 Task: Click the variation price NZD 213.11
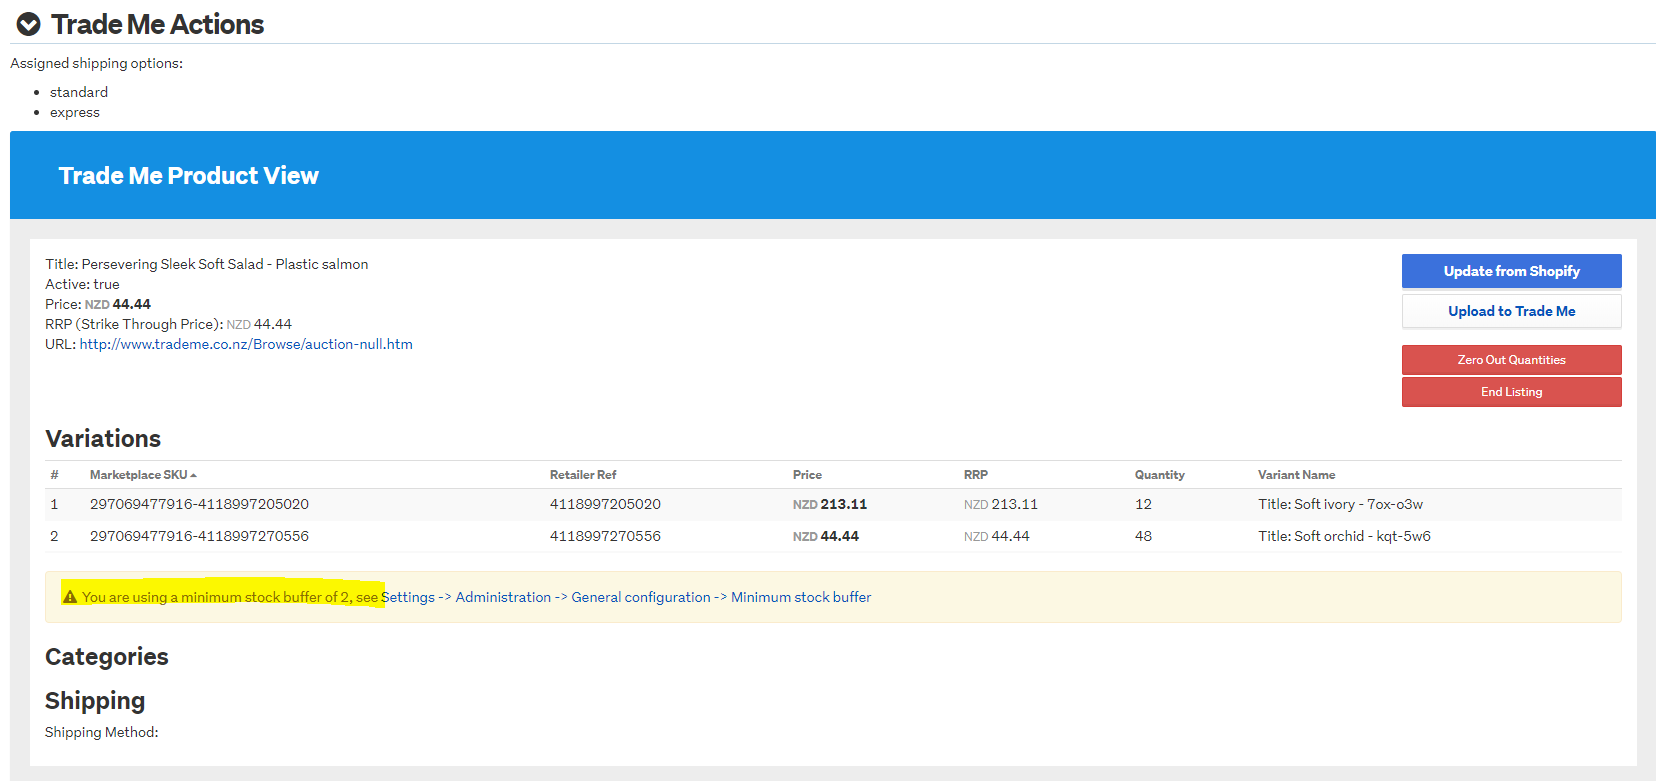coord(830,504)
